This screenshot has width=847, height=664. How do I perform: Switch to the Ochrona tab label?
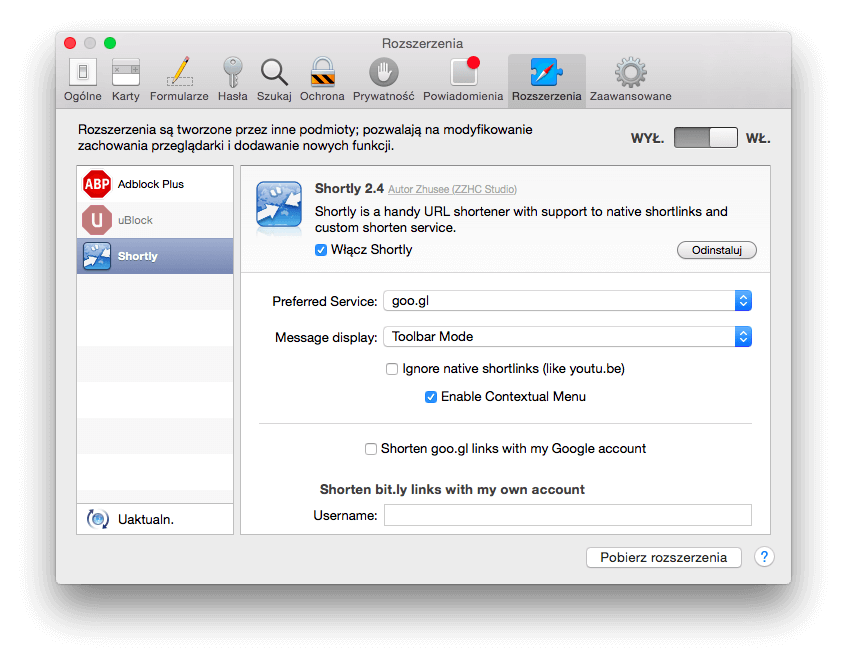pyautogui.click(x=322, y=96)
